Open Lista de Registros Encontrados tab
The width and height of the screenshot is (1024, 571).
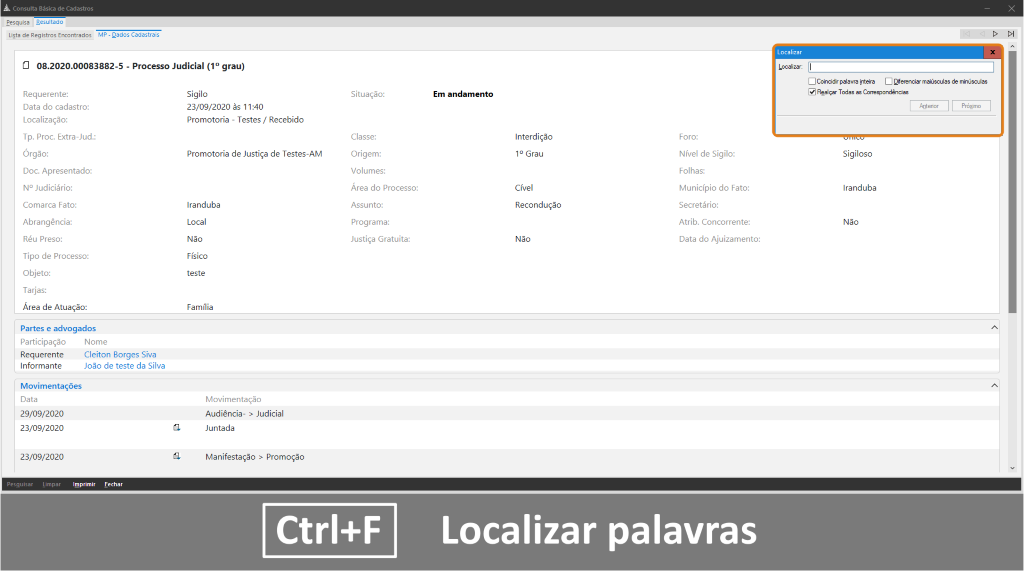[50, 35]
